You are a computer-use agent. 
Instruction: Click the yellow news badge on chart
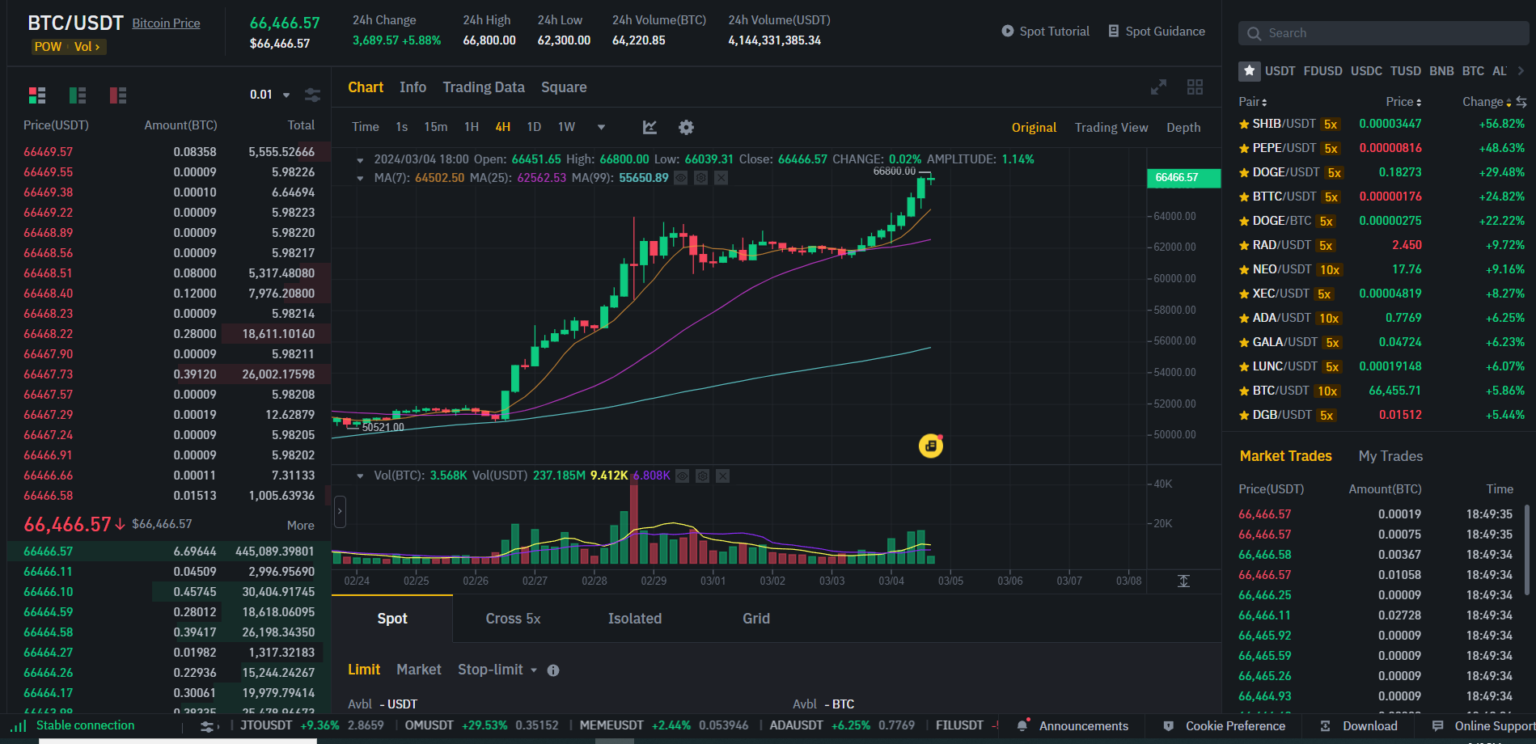[x=931, y=446]
